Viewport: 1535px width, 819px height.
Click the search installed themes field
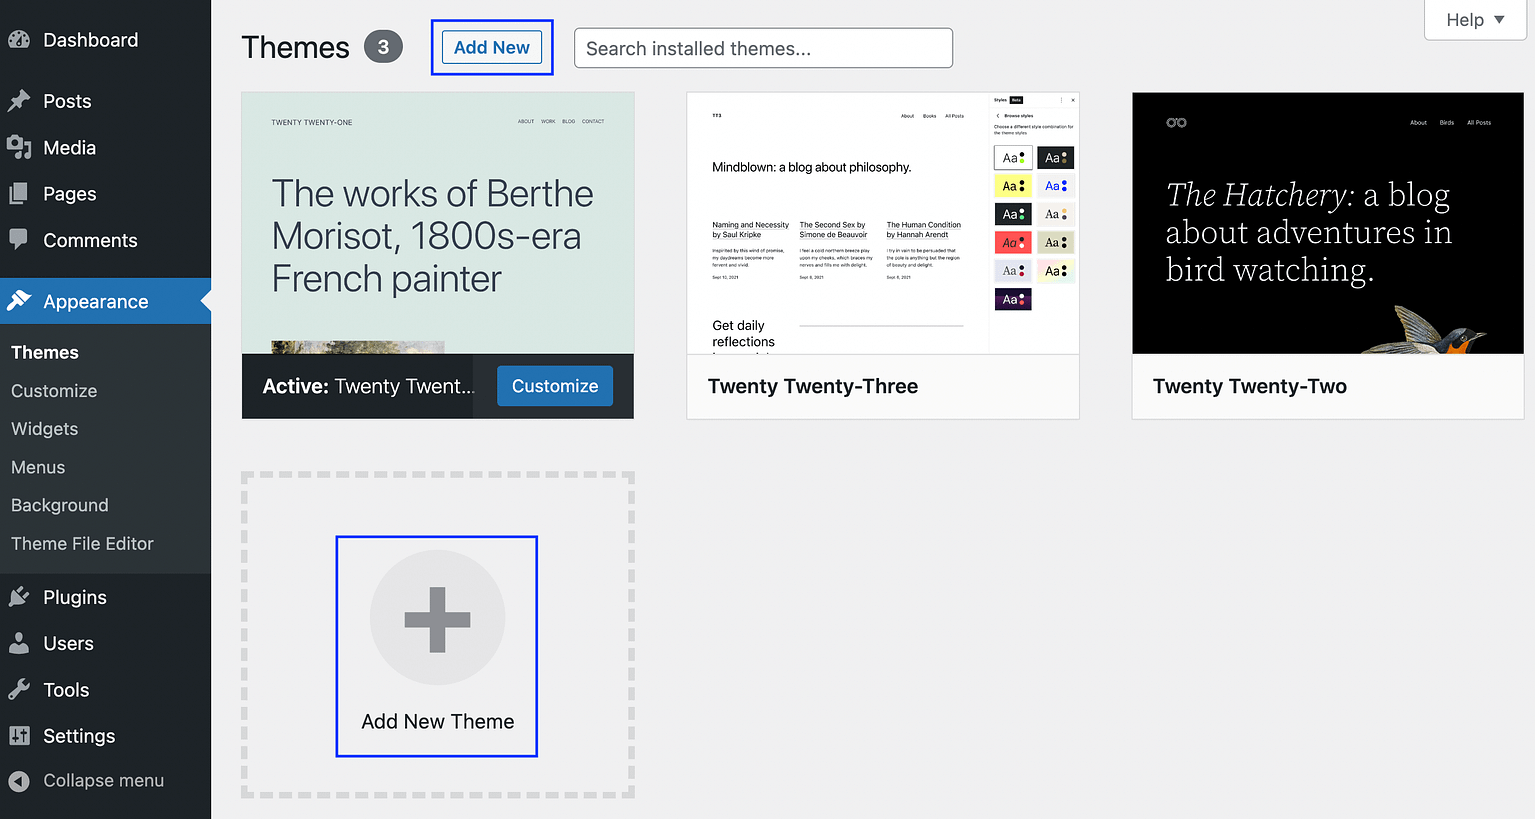click(763, 47)
